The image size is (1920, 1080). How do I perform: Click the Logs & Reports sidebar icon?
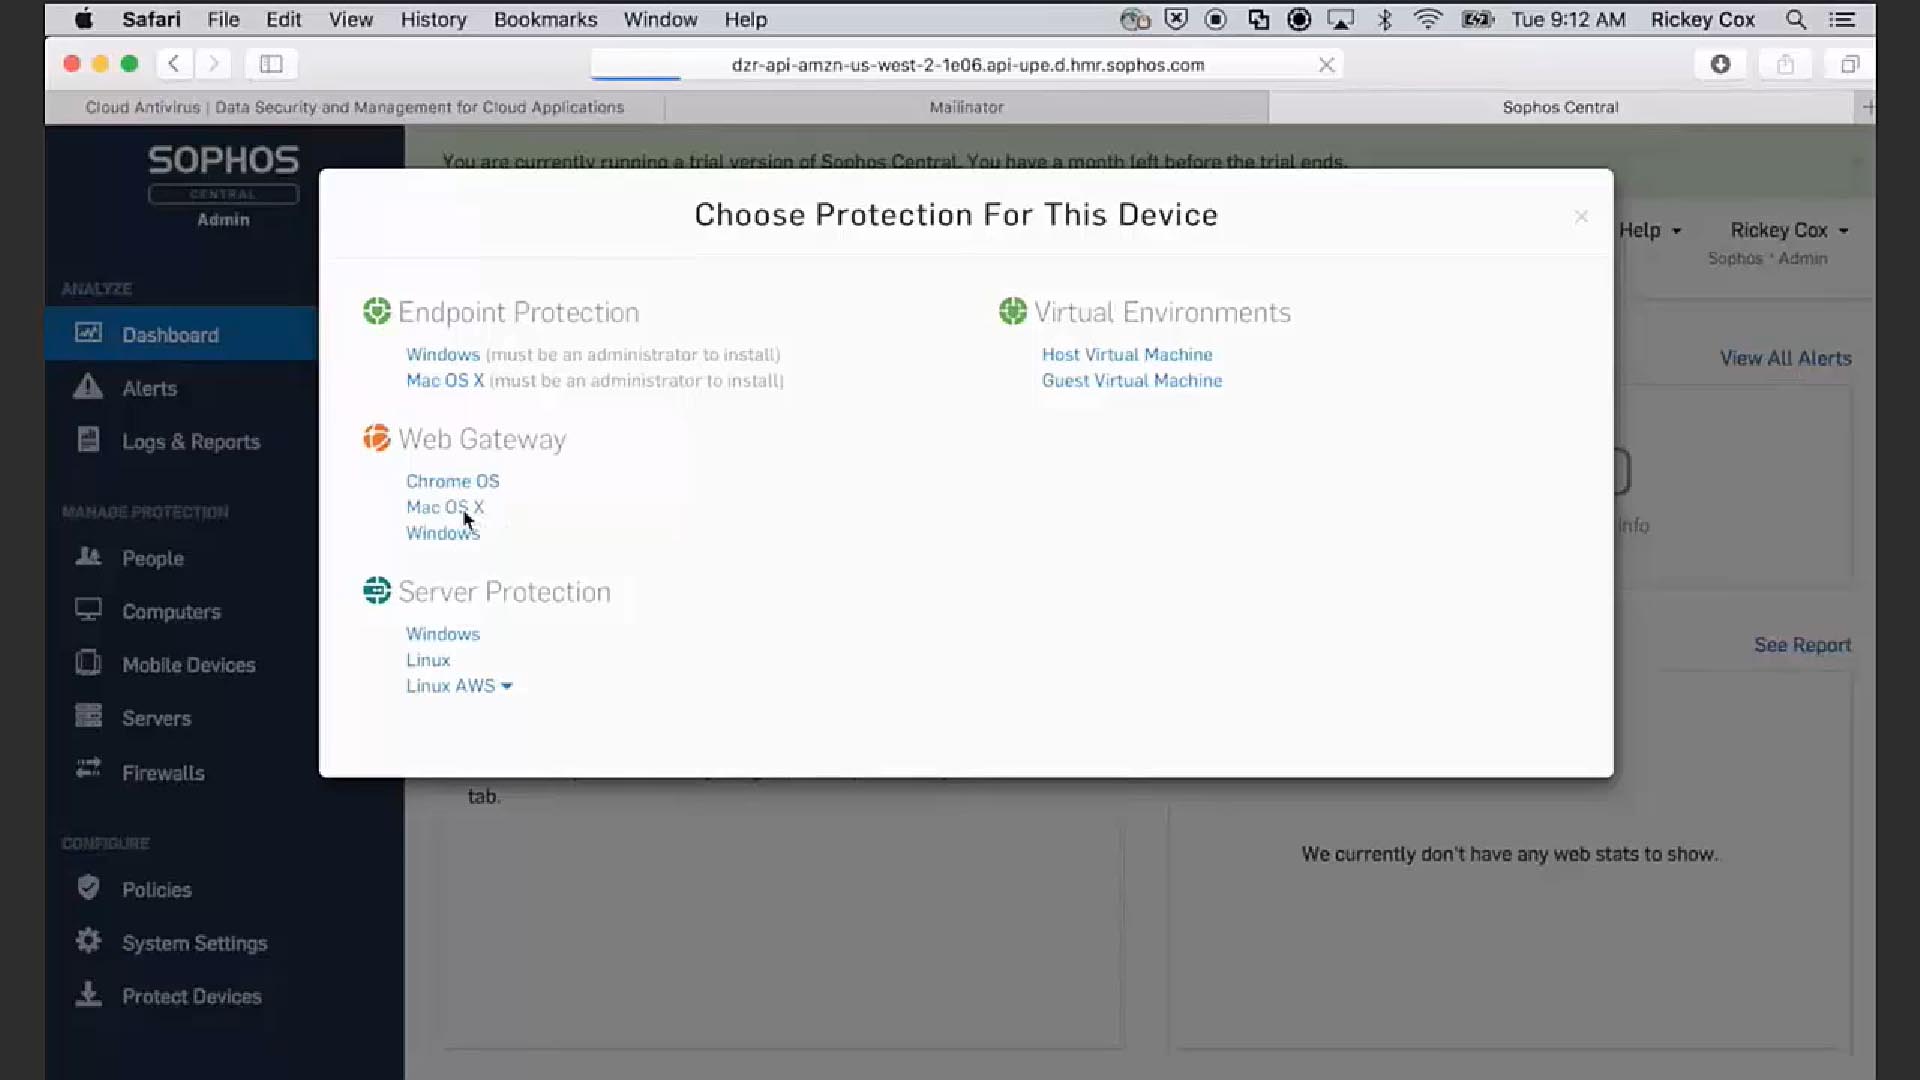tap(88, 440)
